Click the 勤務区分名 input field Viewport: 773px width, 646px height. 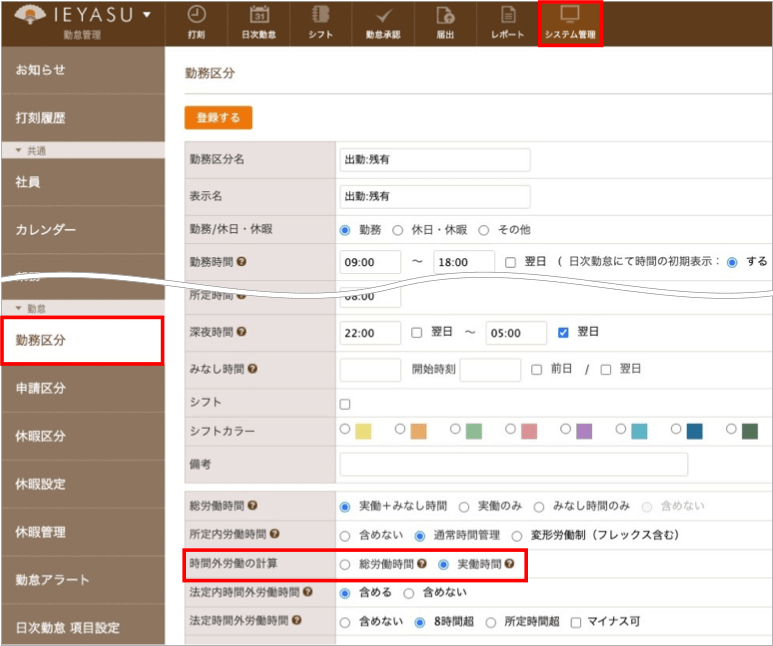(x=435, y=160)
